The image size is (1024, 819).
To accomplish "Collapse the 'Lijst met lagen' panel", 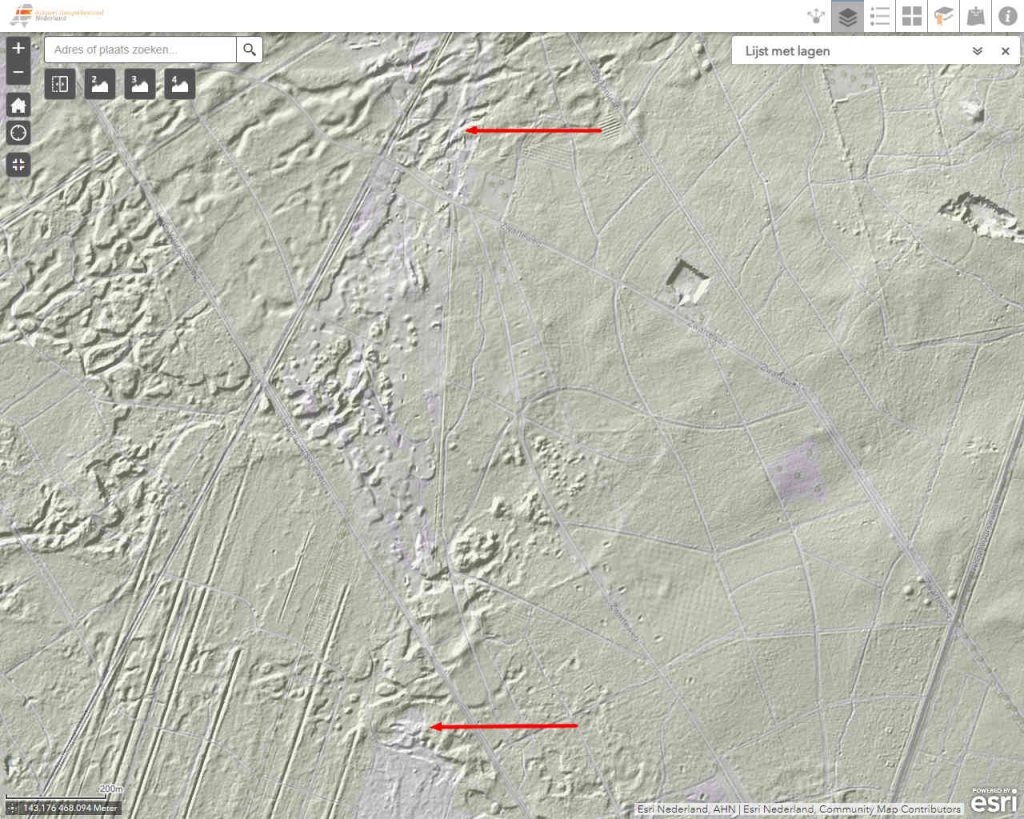I will pyautogui.click(x=977, y=51).
